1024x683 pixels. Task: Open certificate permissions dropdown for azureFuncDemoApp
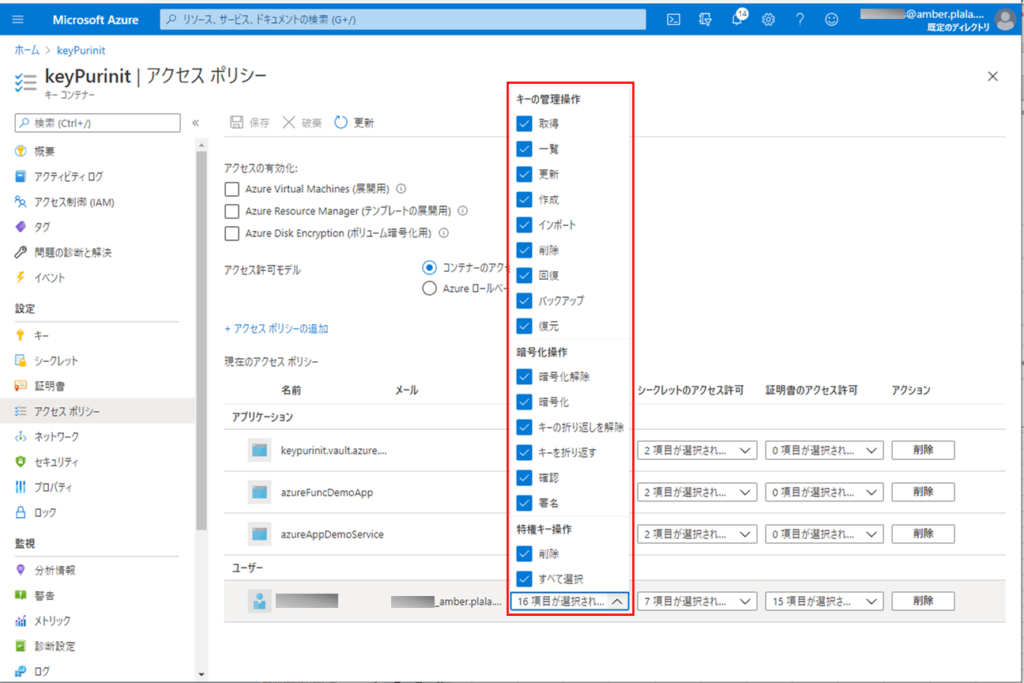(x=824, y=492)
